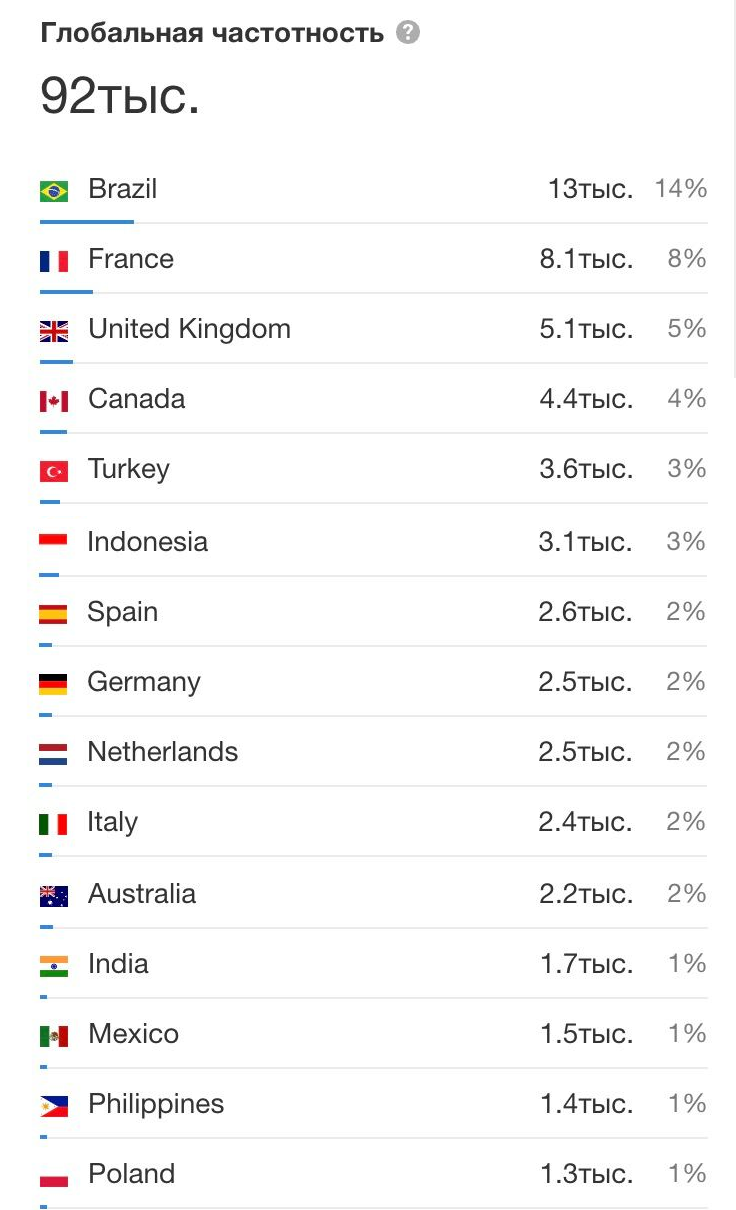Image resolution: width=736 pixels, height=1210 pixels.
Task: Click France's 8.1тыс. volume value
Action: coord(586,260)
